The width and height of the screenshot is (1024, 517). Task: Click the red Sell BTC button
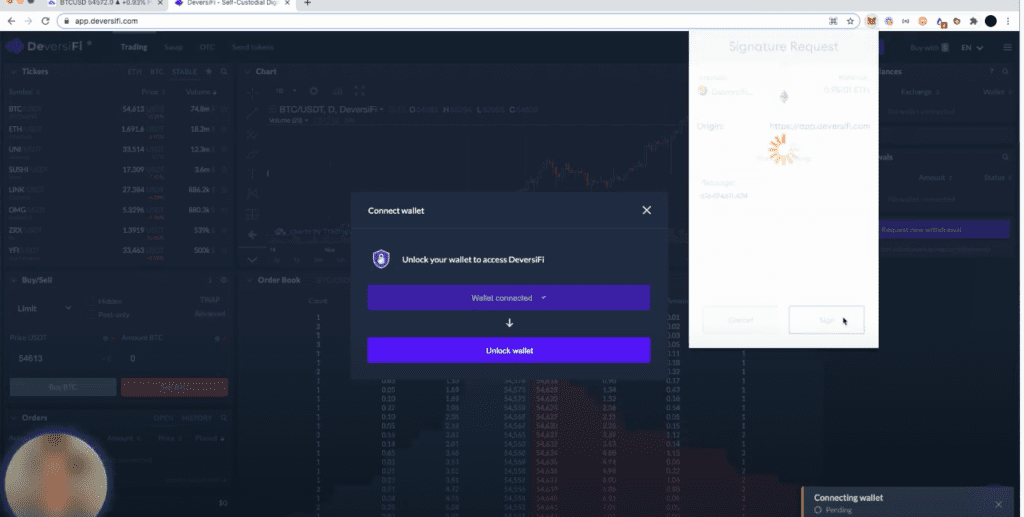pyautogui.click(x=174, y=387)
